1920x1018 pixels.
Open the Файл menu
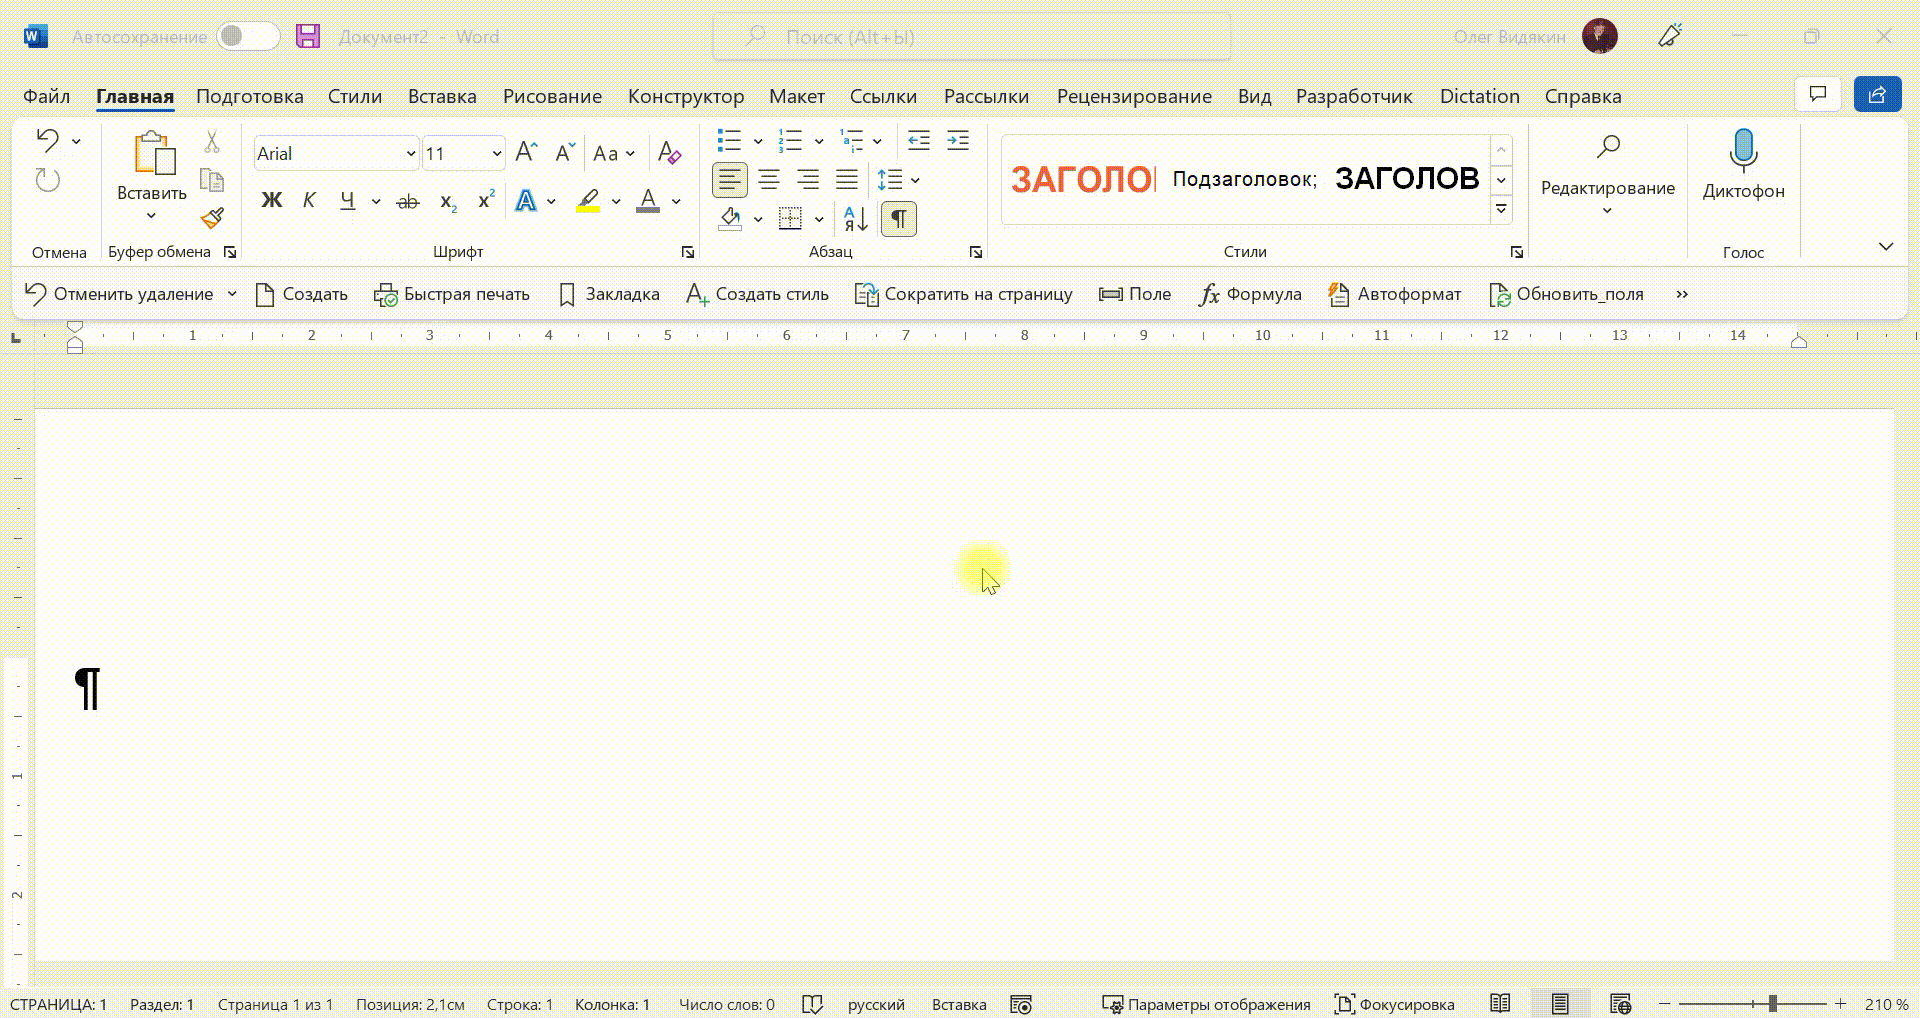[46, 96]
